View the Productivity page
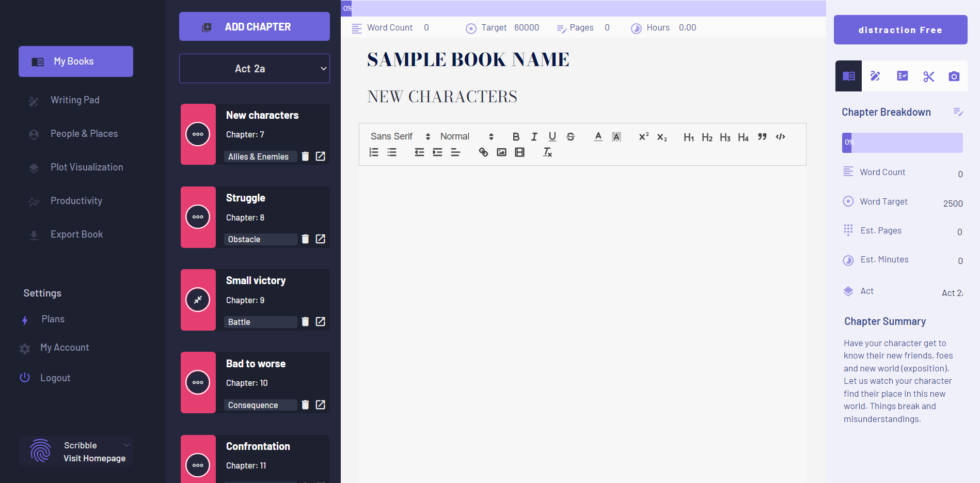The width and height of the screenshot is (980, 483). coord(76,201)
